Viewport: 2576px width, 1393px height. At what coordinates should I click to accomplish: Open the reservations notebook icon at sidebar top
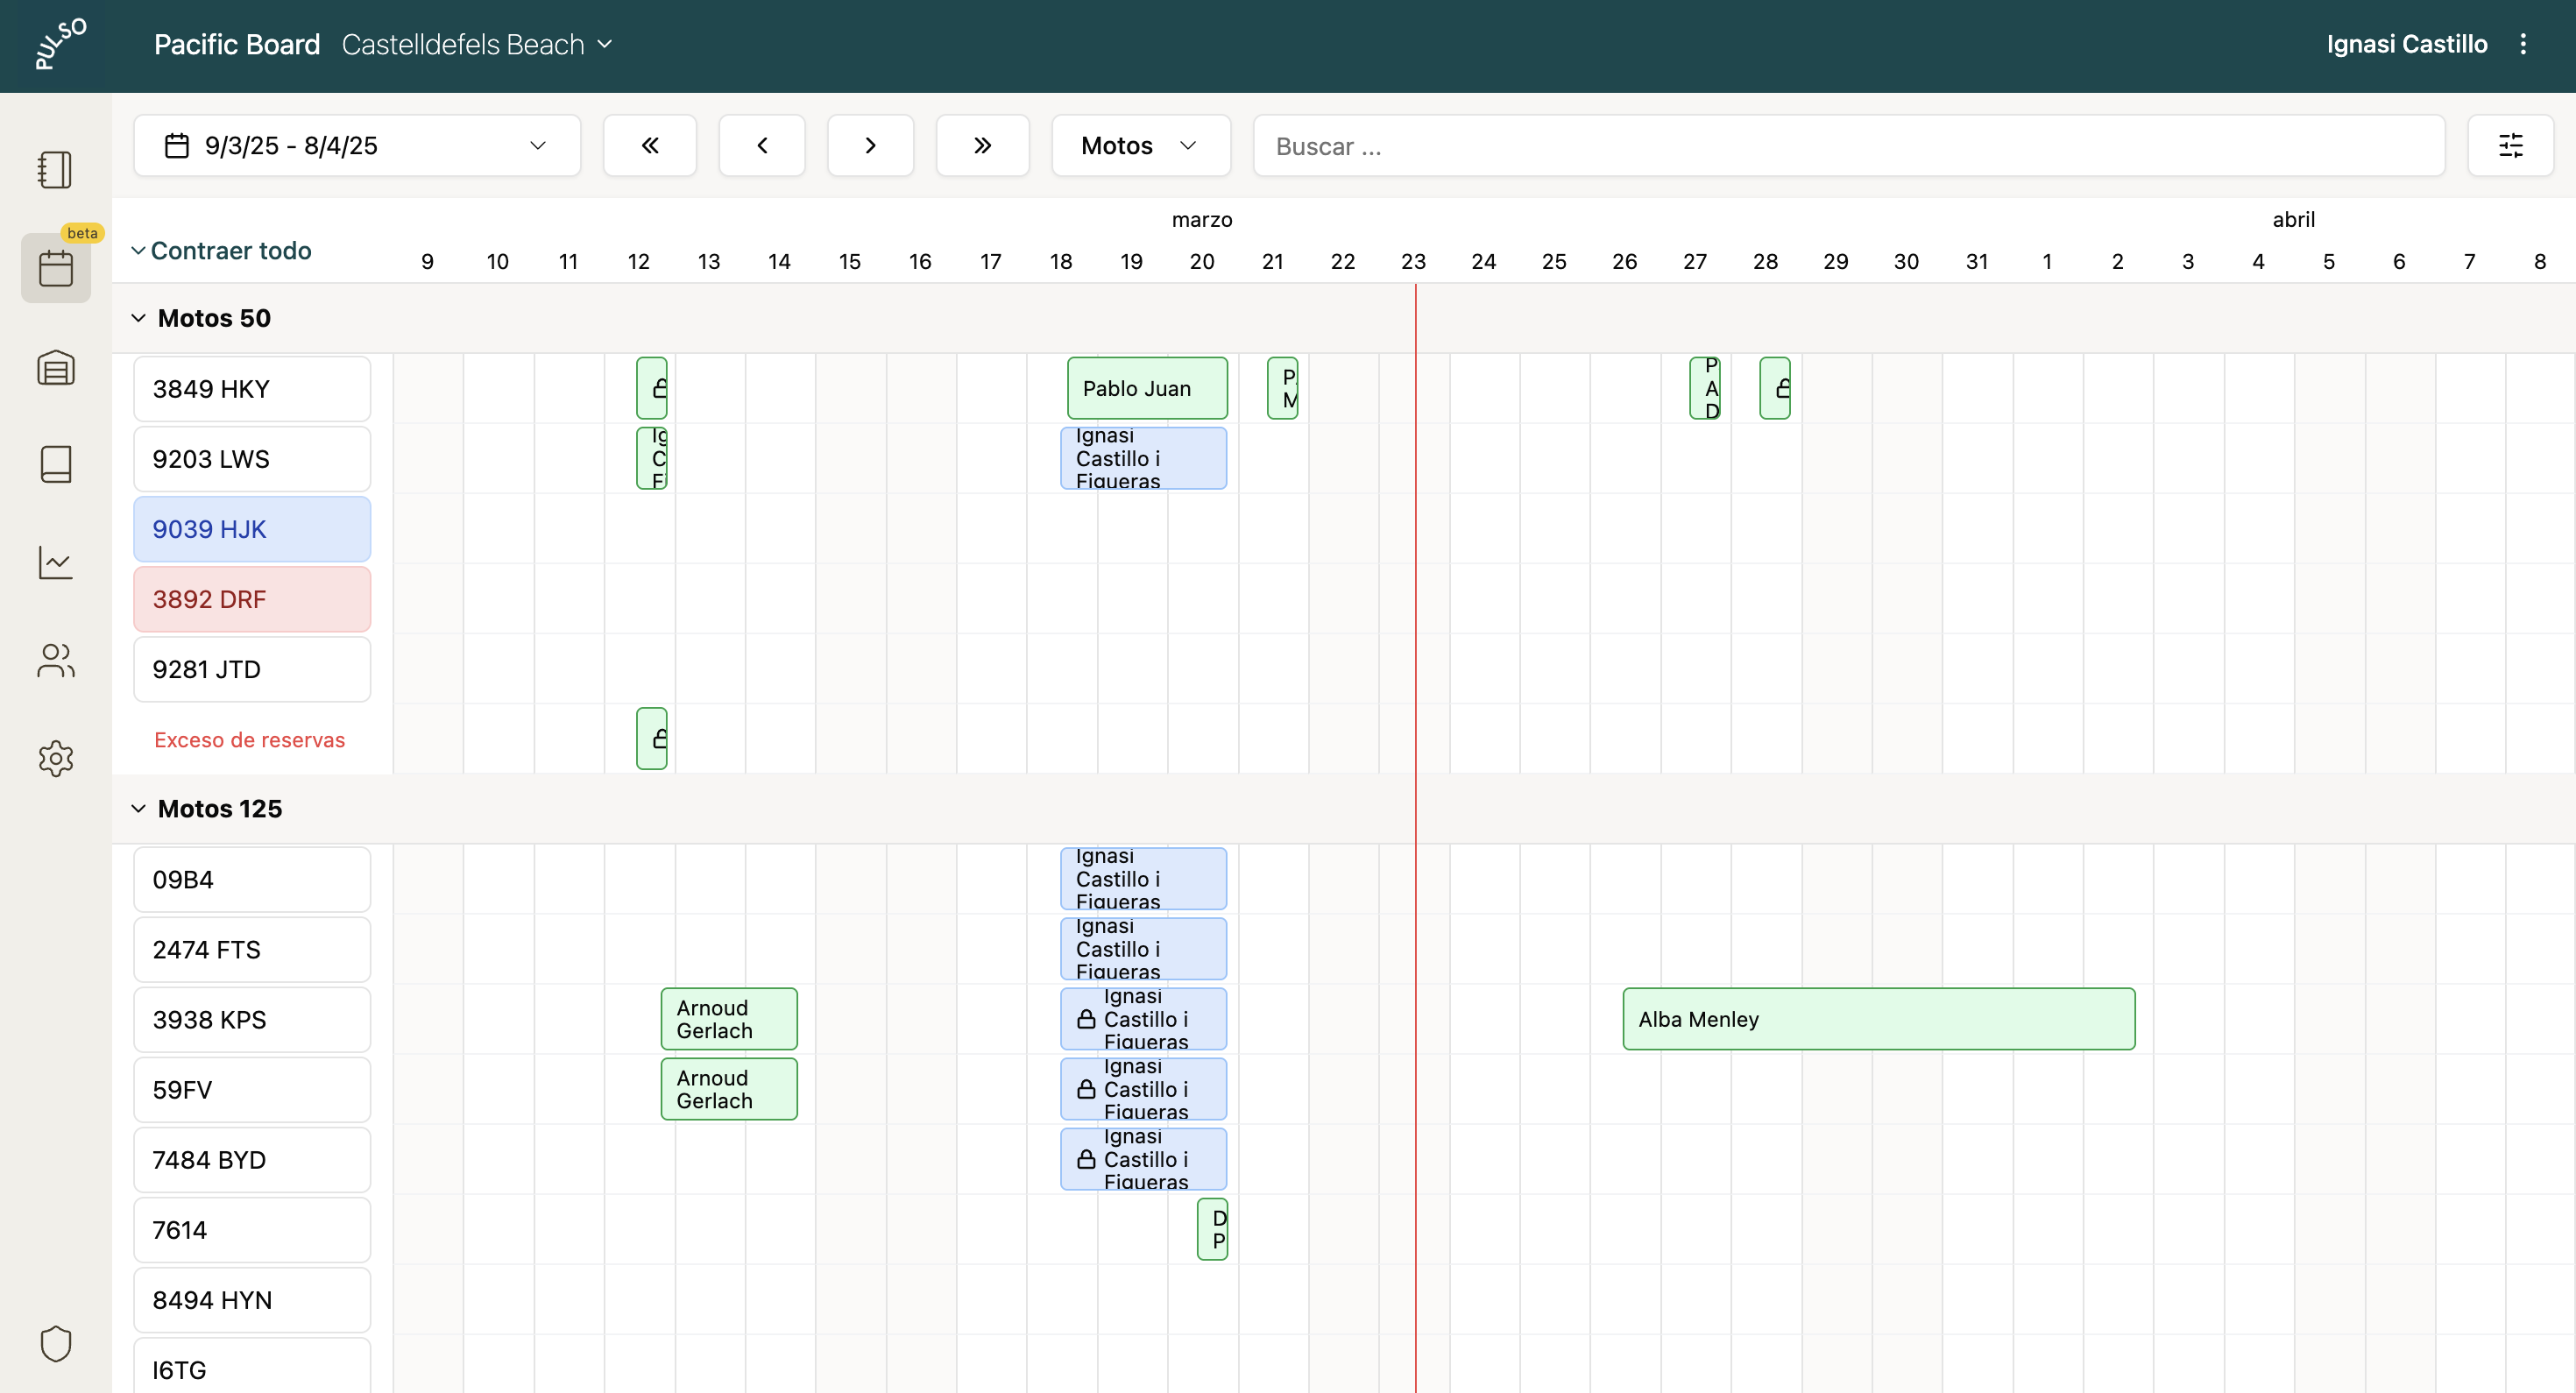[x=55, y=170]
